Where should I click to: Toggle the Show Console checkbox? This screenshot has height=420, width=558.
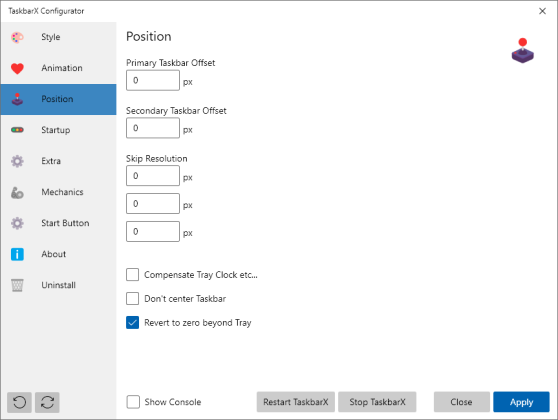[133, 402]
